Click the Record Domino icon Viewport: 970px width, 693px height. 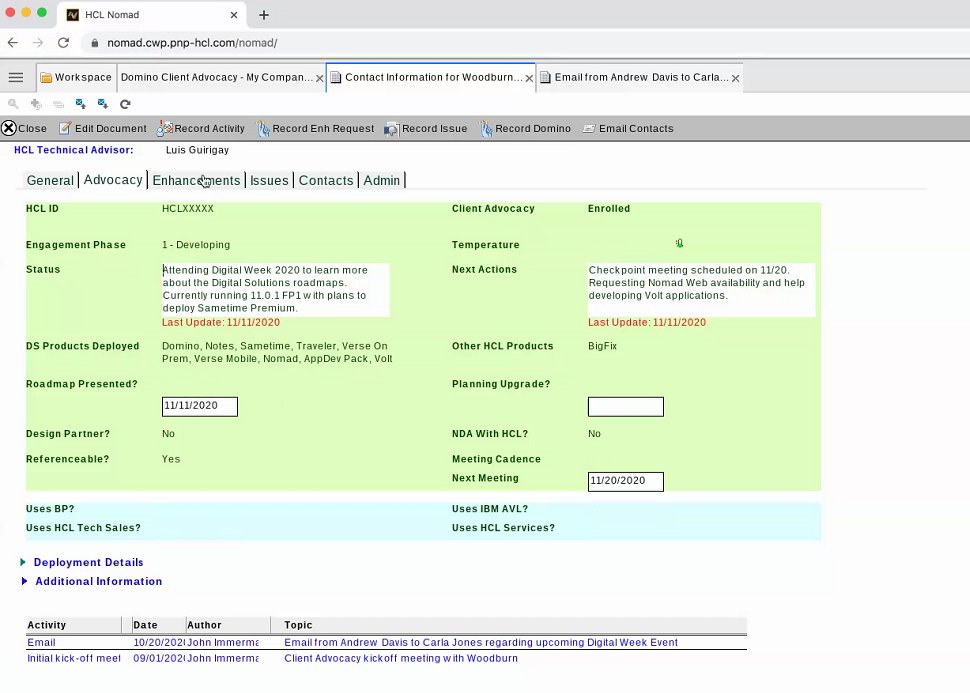pyautogui.click(x=486, y=128)
